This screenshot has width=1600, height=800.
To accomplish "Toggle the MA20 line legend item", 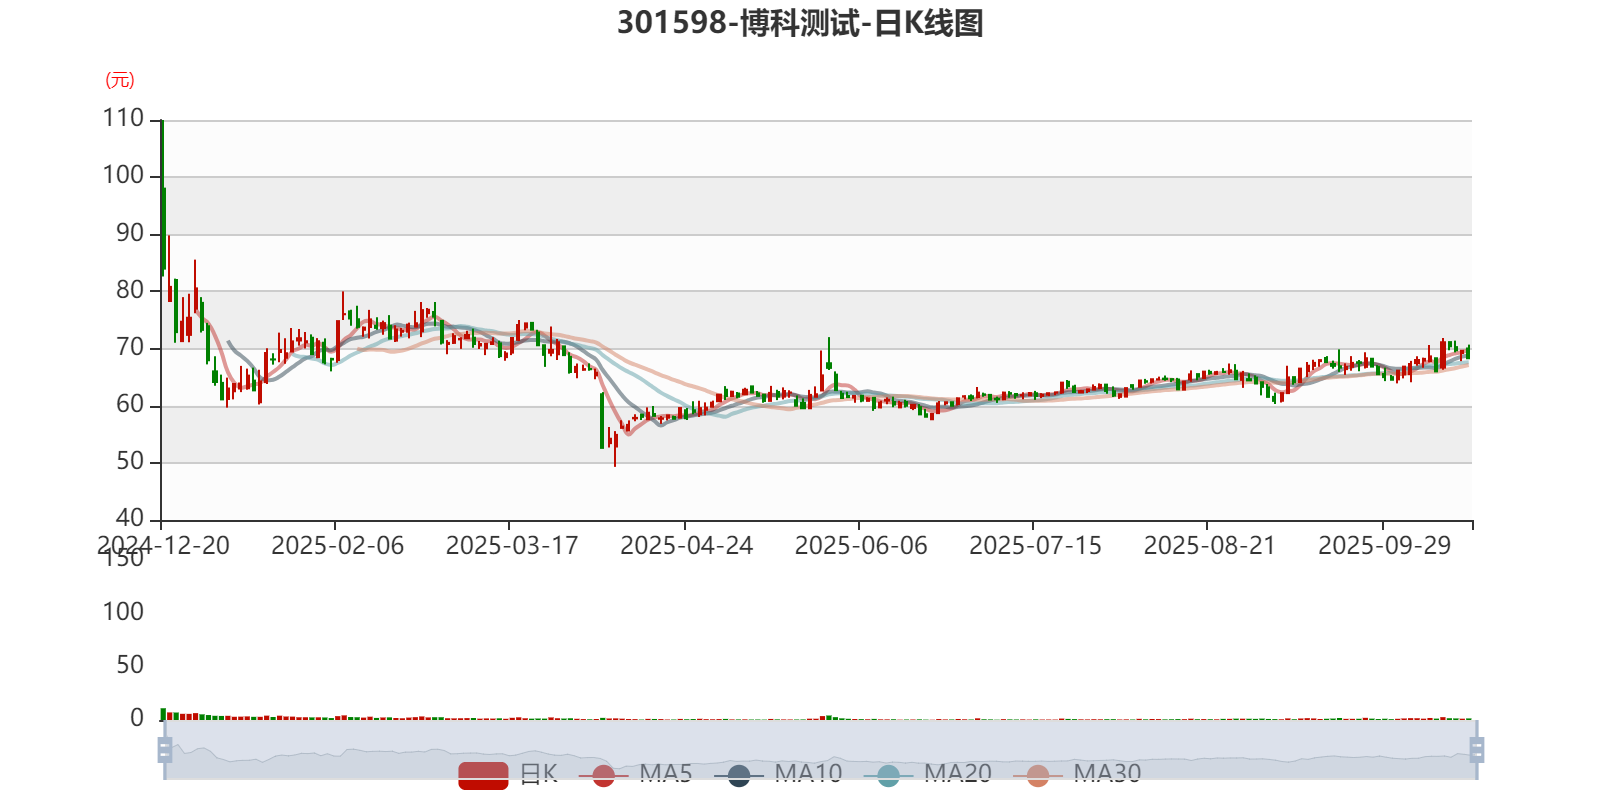I will (927, 774).
